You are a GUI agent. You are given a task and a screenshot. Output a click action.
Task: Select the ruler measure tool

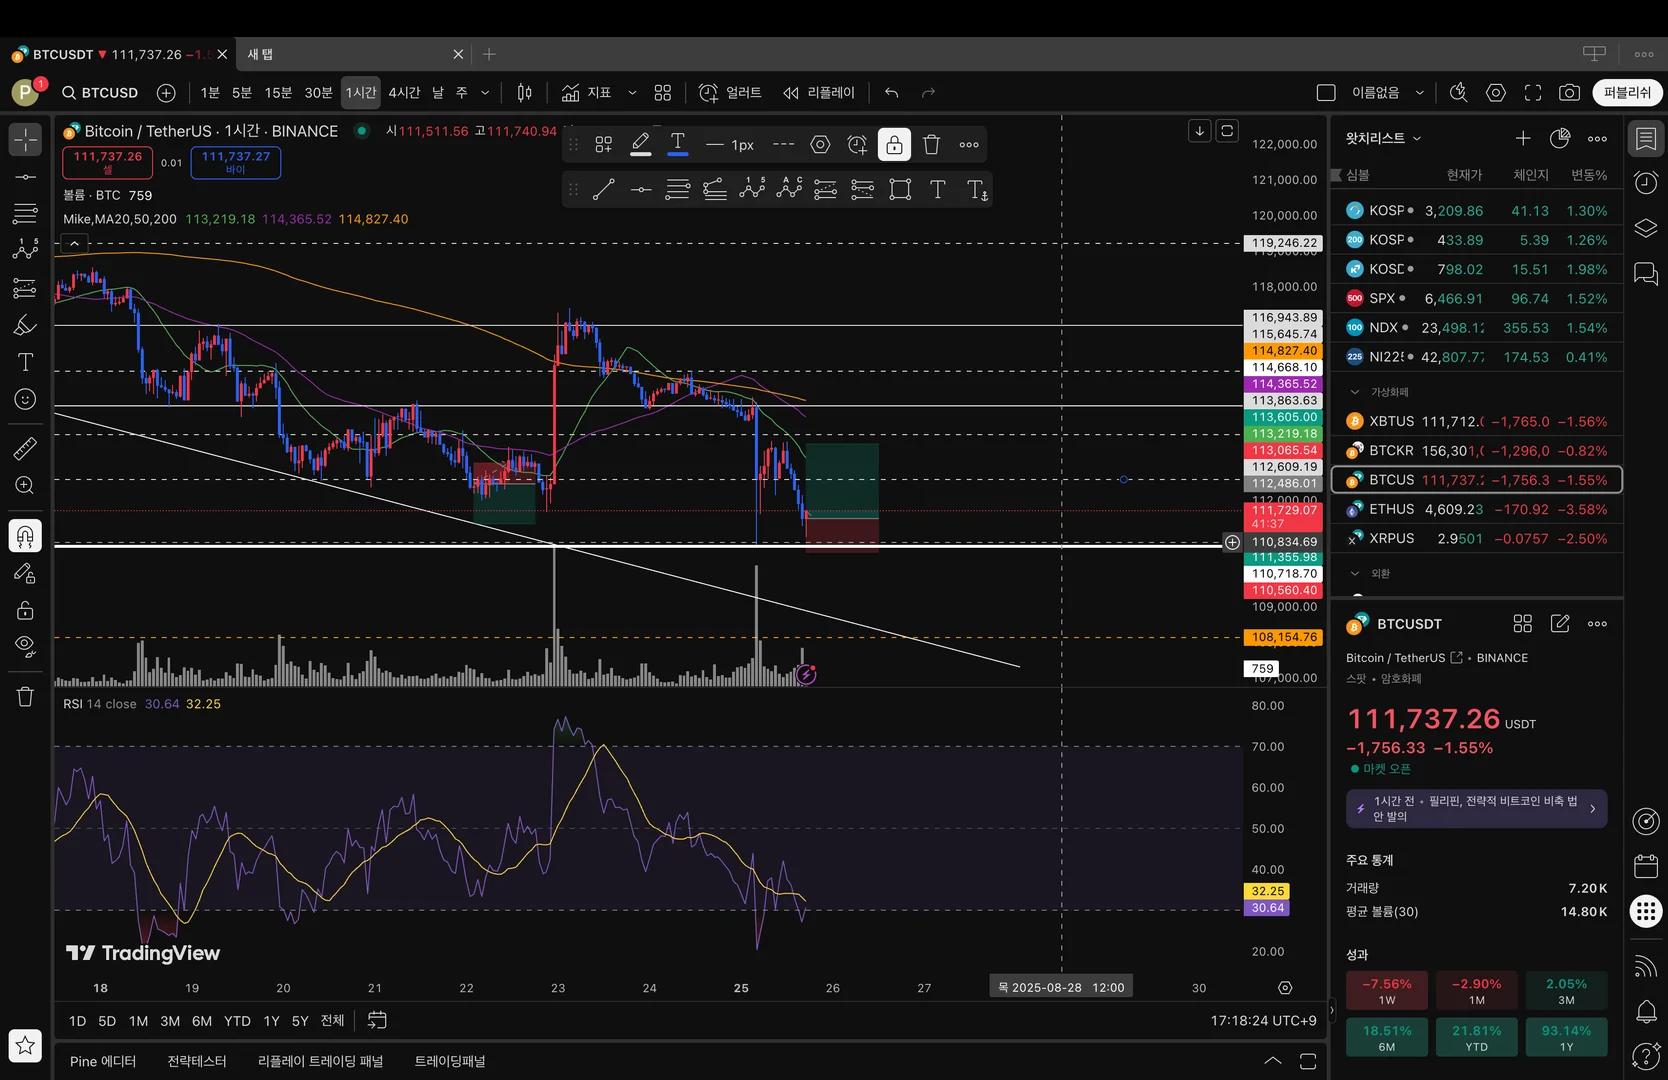click(x=25, y=449)
